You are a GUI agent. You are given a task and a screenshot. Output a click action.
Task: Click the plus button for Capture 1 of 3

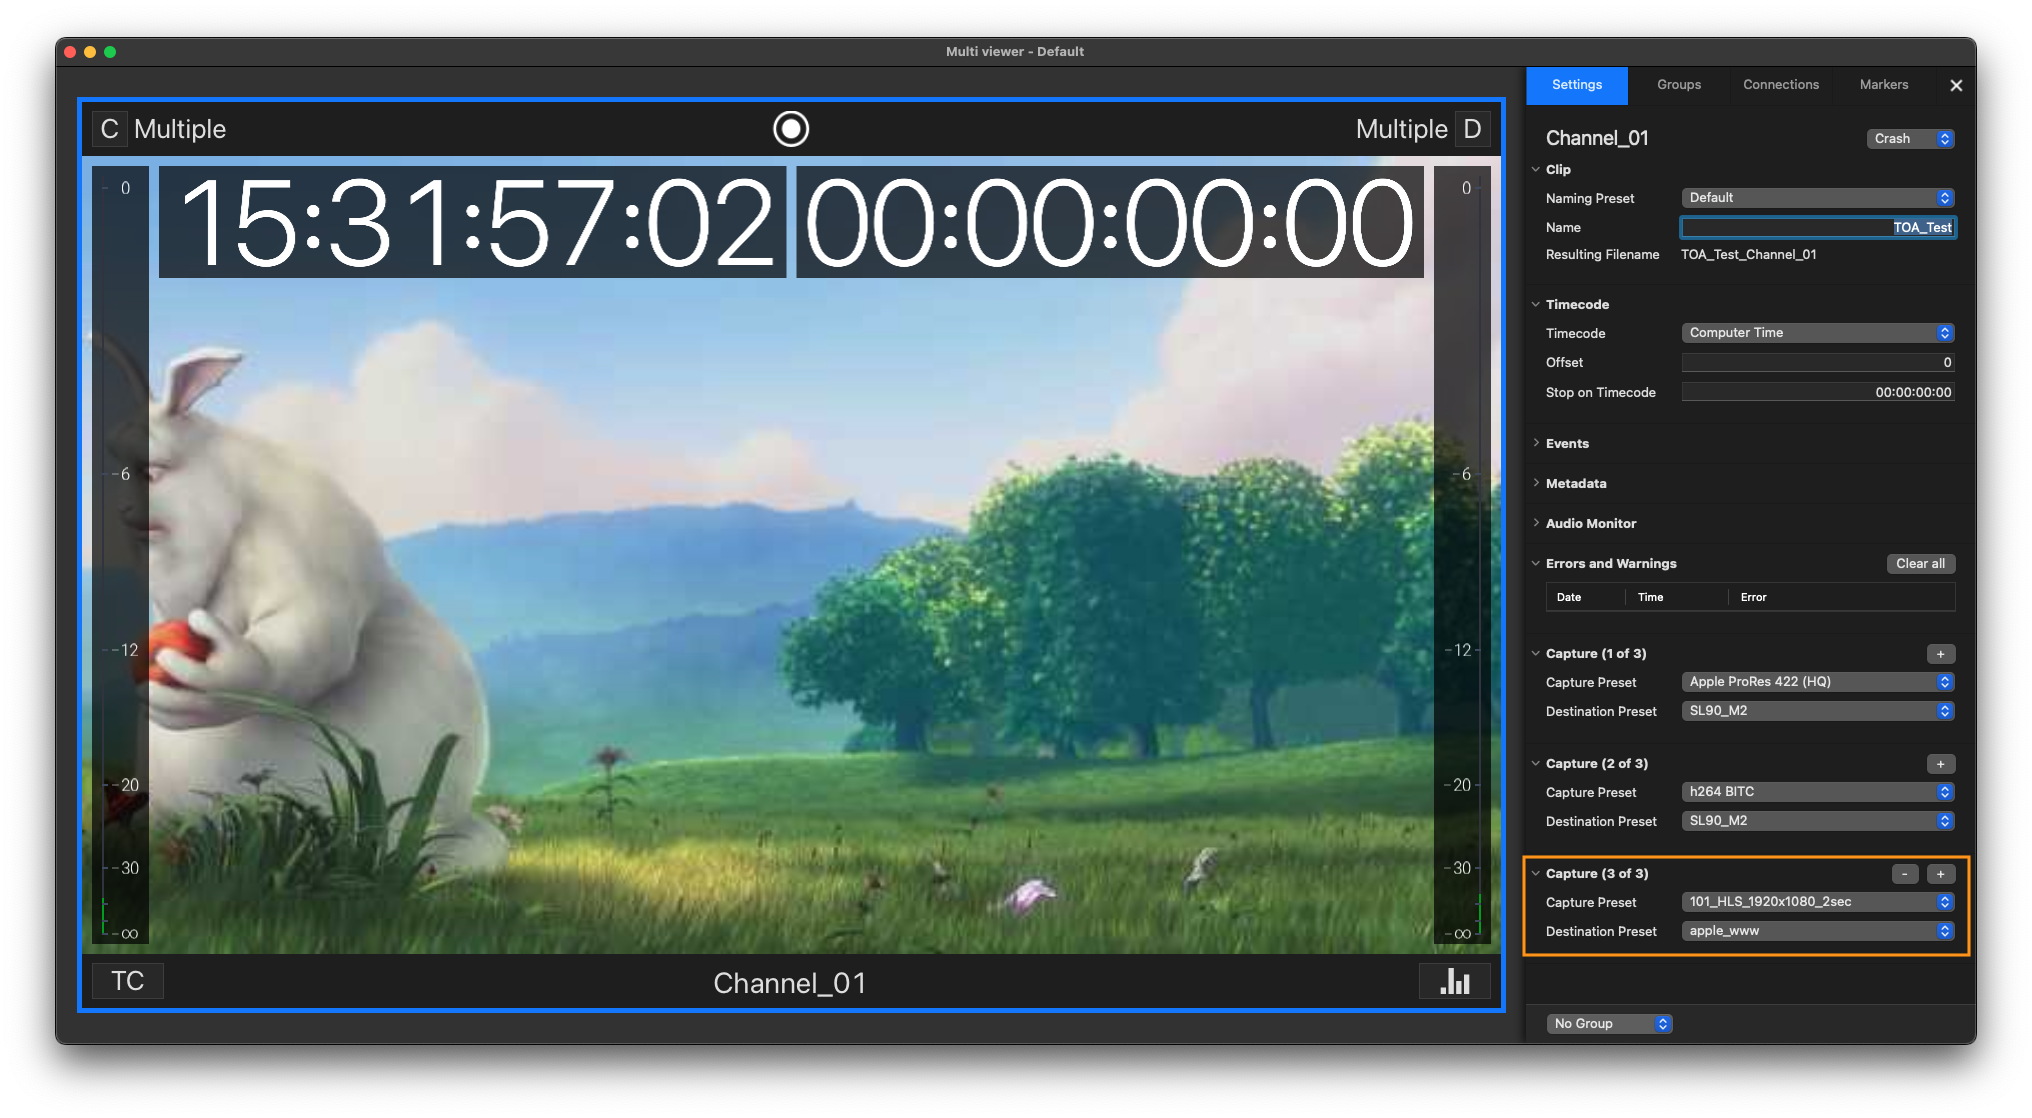click(x=1940, y=654)
